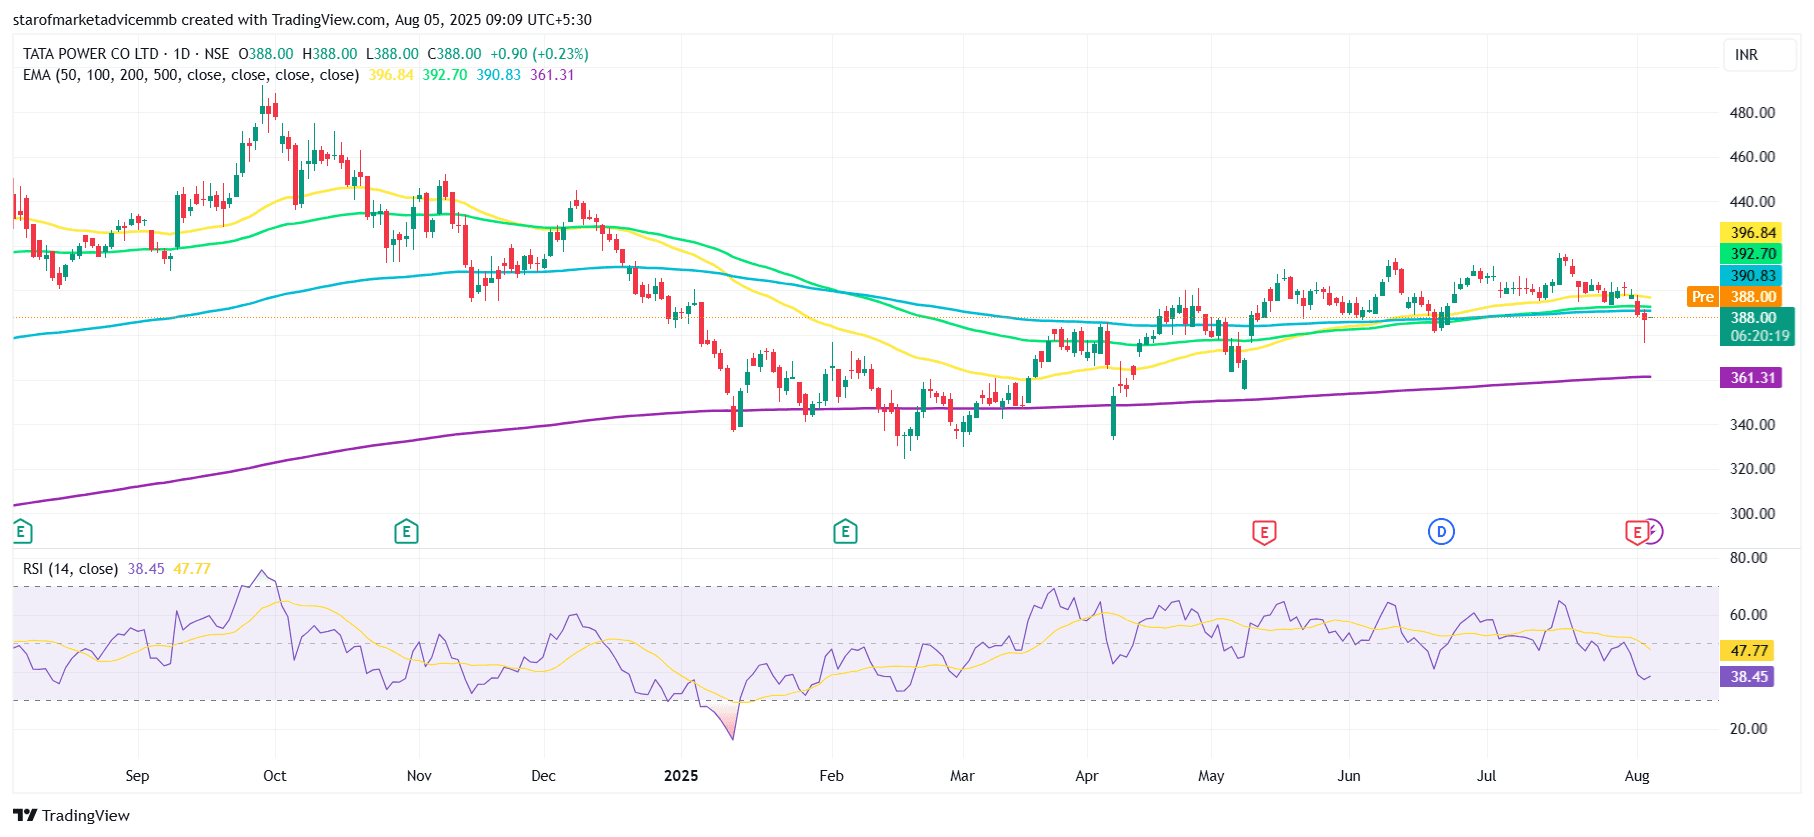The height and width of the screenshot is (837, 1814).
Task: Click the purple 361.31 EMA legend value
Action: coord(552,75)
